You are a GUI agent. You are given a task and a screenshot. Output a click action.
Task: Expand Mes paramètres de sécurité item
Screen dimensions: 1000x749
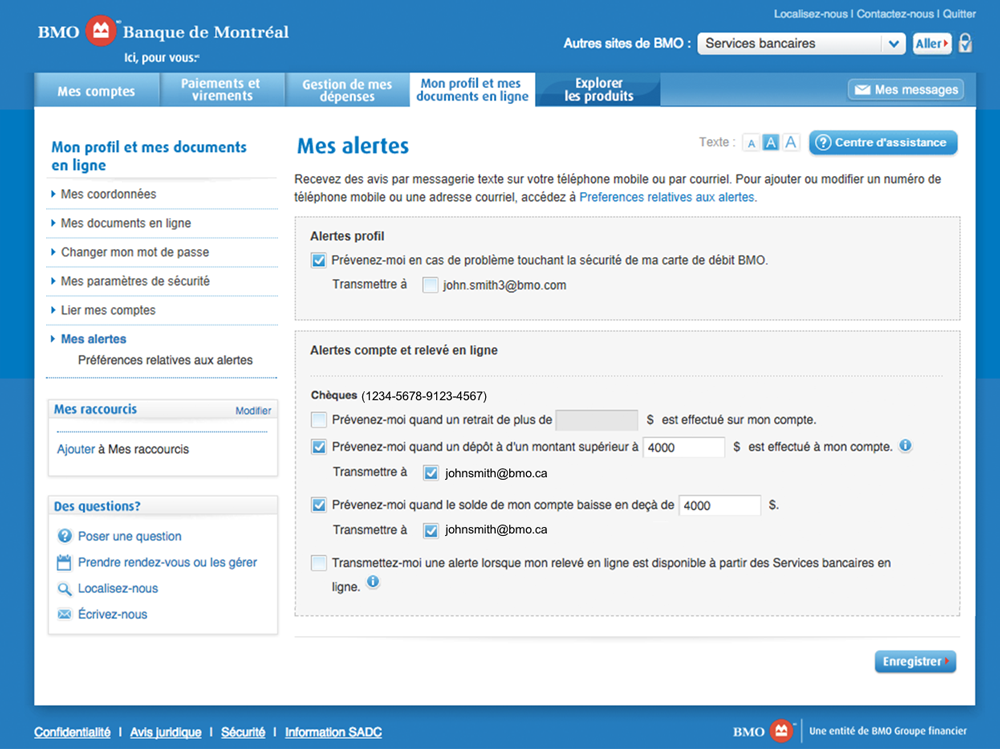point(135,281)
